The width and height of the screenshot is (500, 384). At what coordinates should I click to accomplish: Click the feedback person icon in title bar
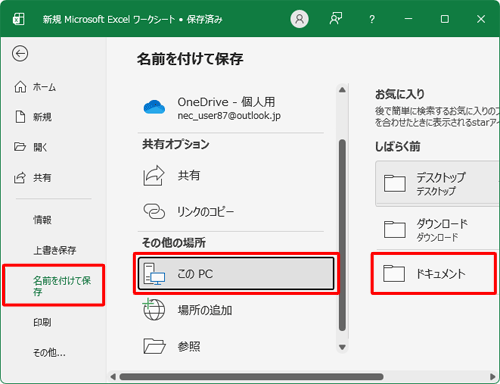click(x=336, y=19)
